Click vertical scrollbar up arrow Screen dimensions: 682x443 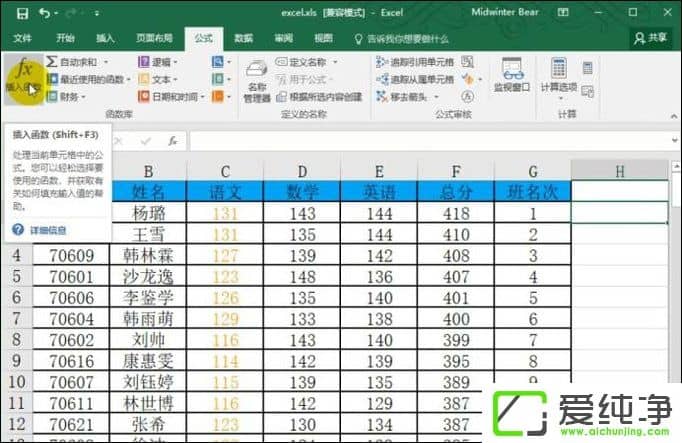[676, 167]
